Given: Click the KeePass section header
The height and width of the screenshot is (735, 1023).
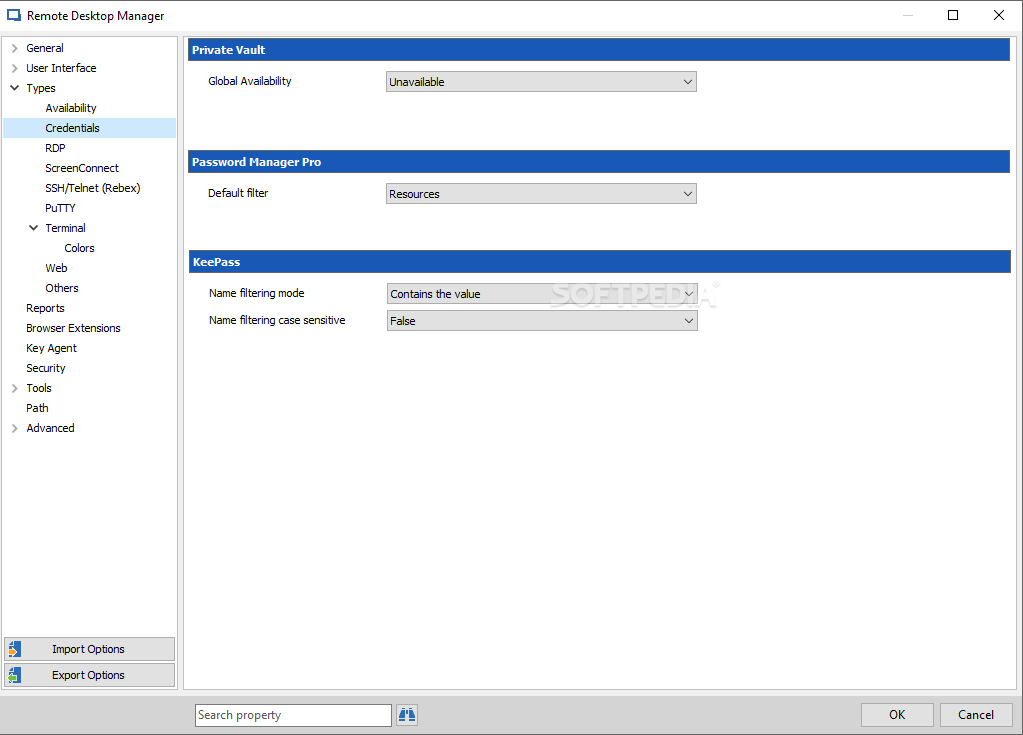Looking at the screenshot, I should click(x=600, y=262).
